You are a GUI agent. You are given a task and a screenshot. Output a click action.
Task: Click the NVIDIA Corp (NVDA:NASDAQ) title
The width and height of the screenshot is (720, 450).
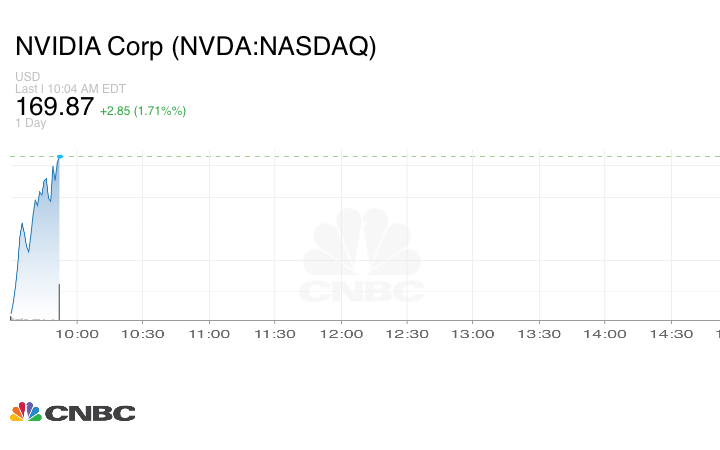(x=196, y=47)
